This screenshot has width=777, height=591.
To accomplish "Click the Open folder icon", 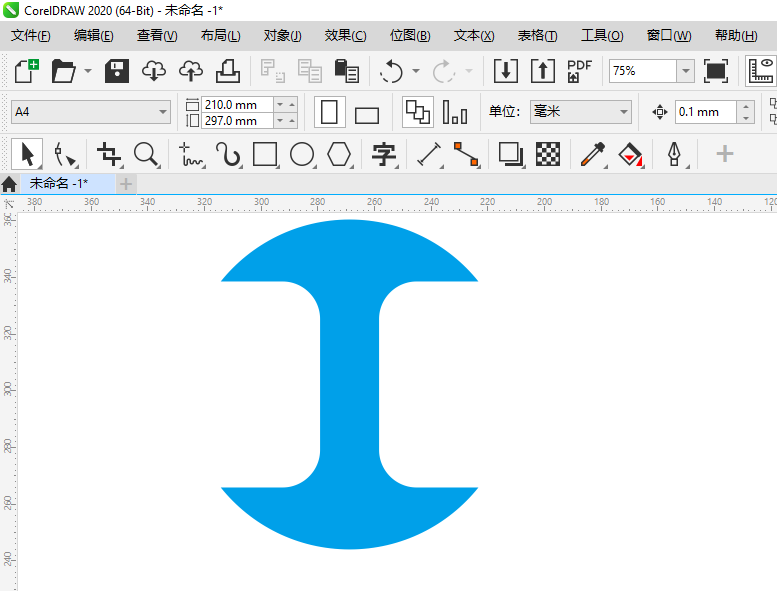I will click(x=63, y=71).
